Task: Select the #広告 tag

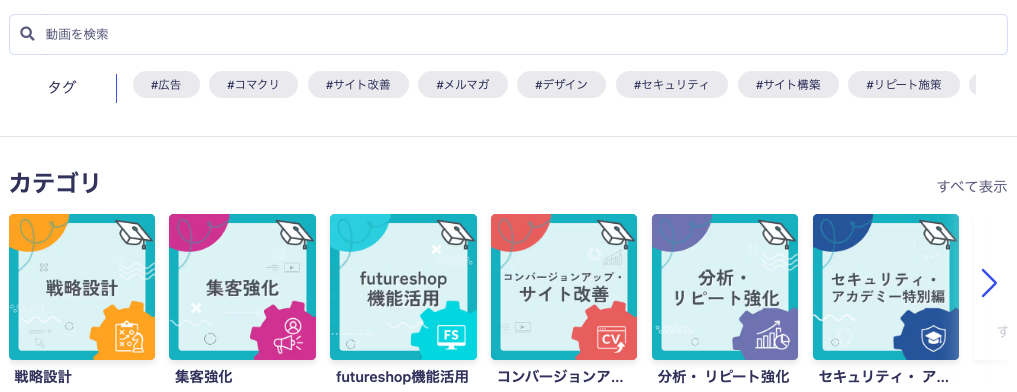Action: tap(166, 84)
